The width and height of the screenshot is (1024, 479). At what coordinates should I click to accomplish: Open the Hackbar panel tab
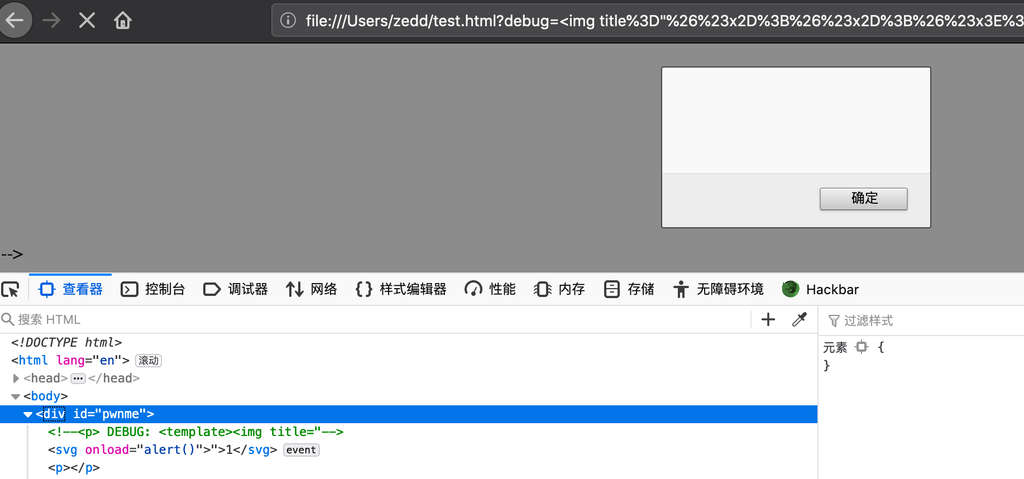pos(820,289)
